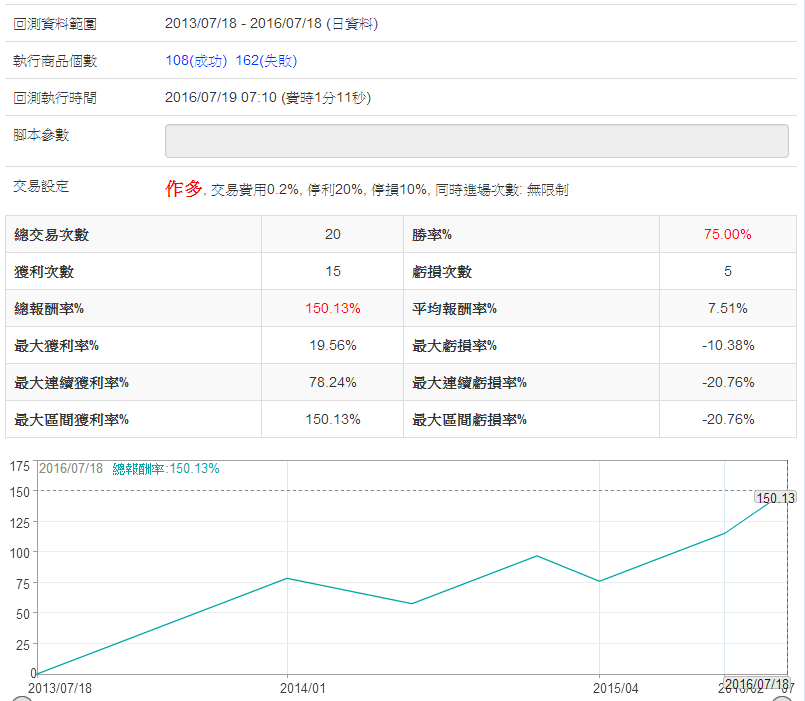Open the 108(成功) successful items link
Screen dimensions: 805x701
[196, 61]
